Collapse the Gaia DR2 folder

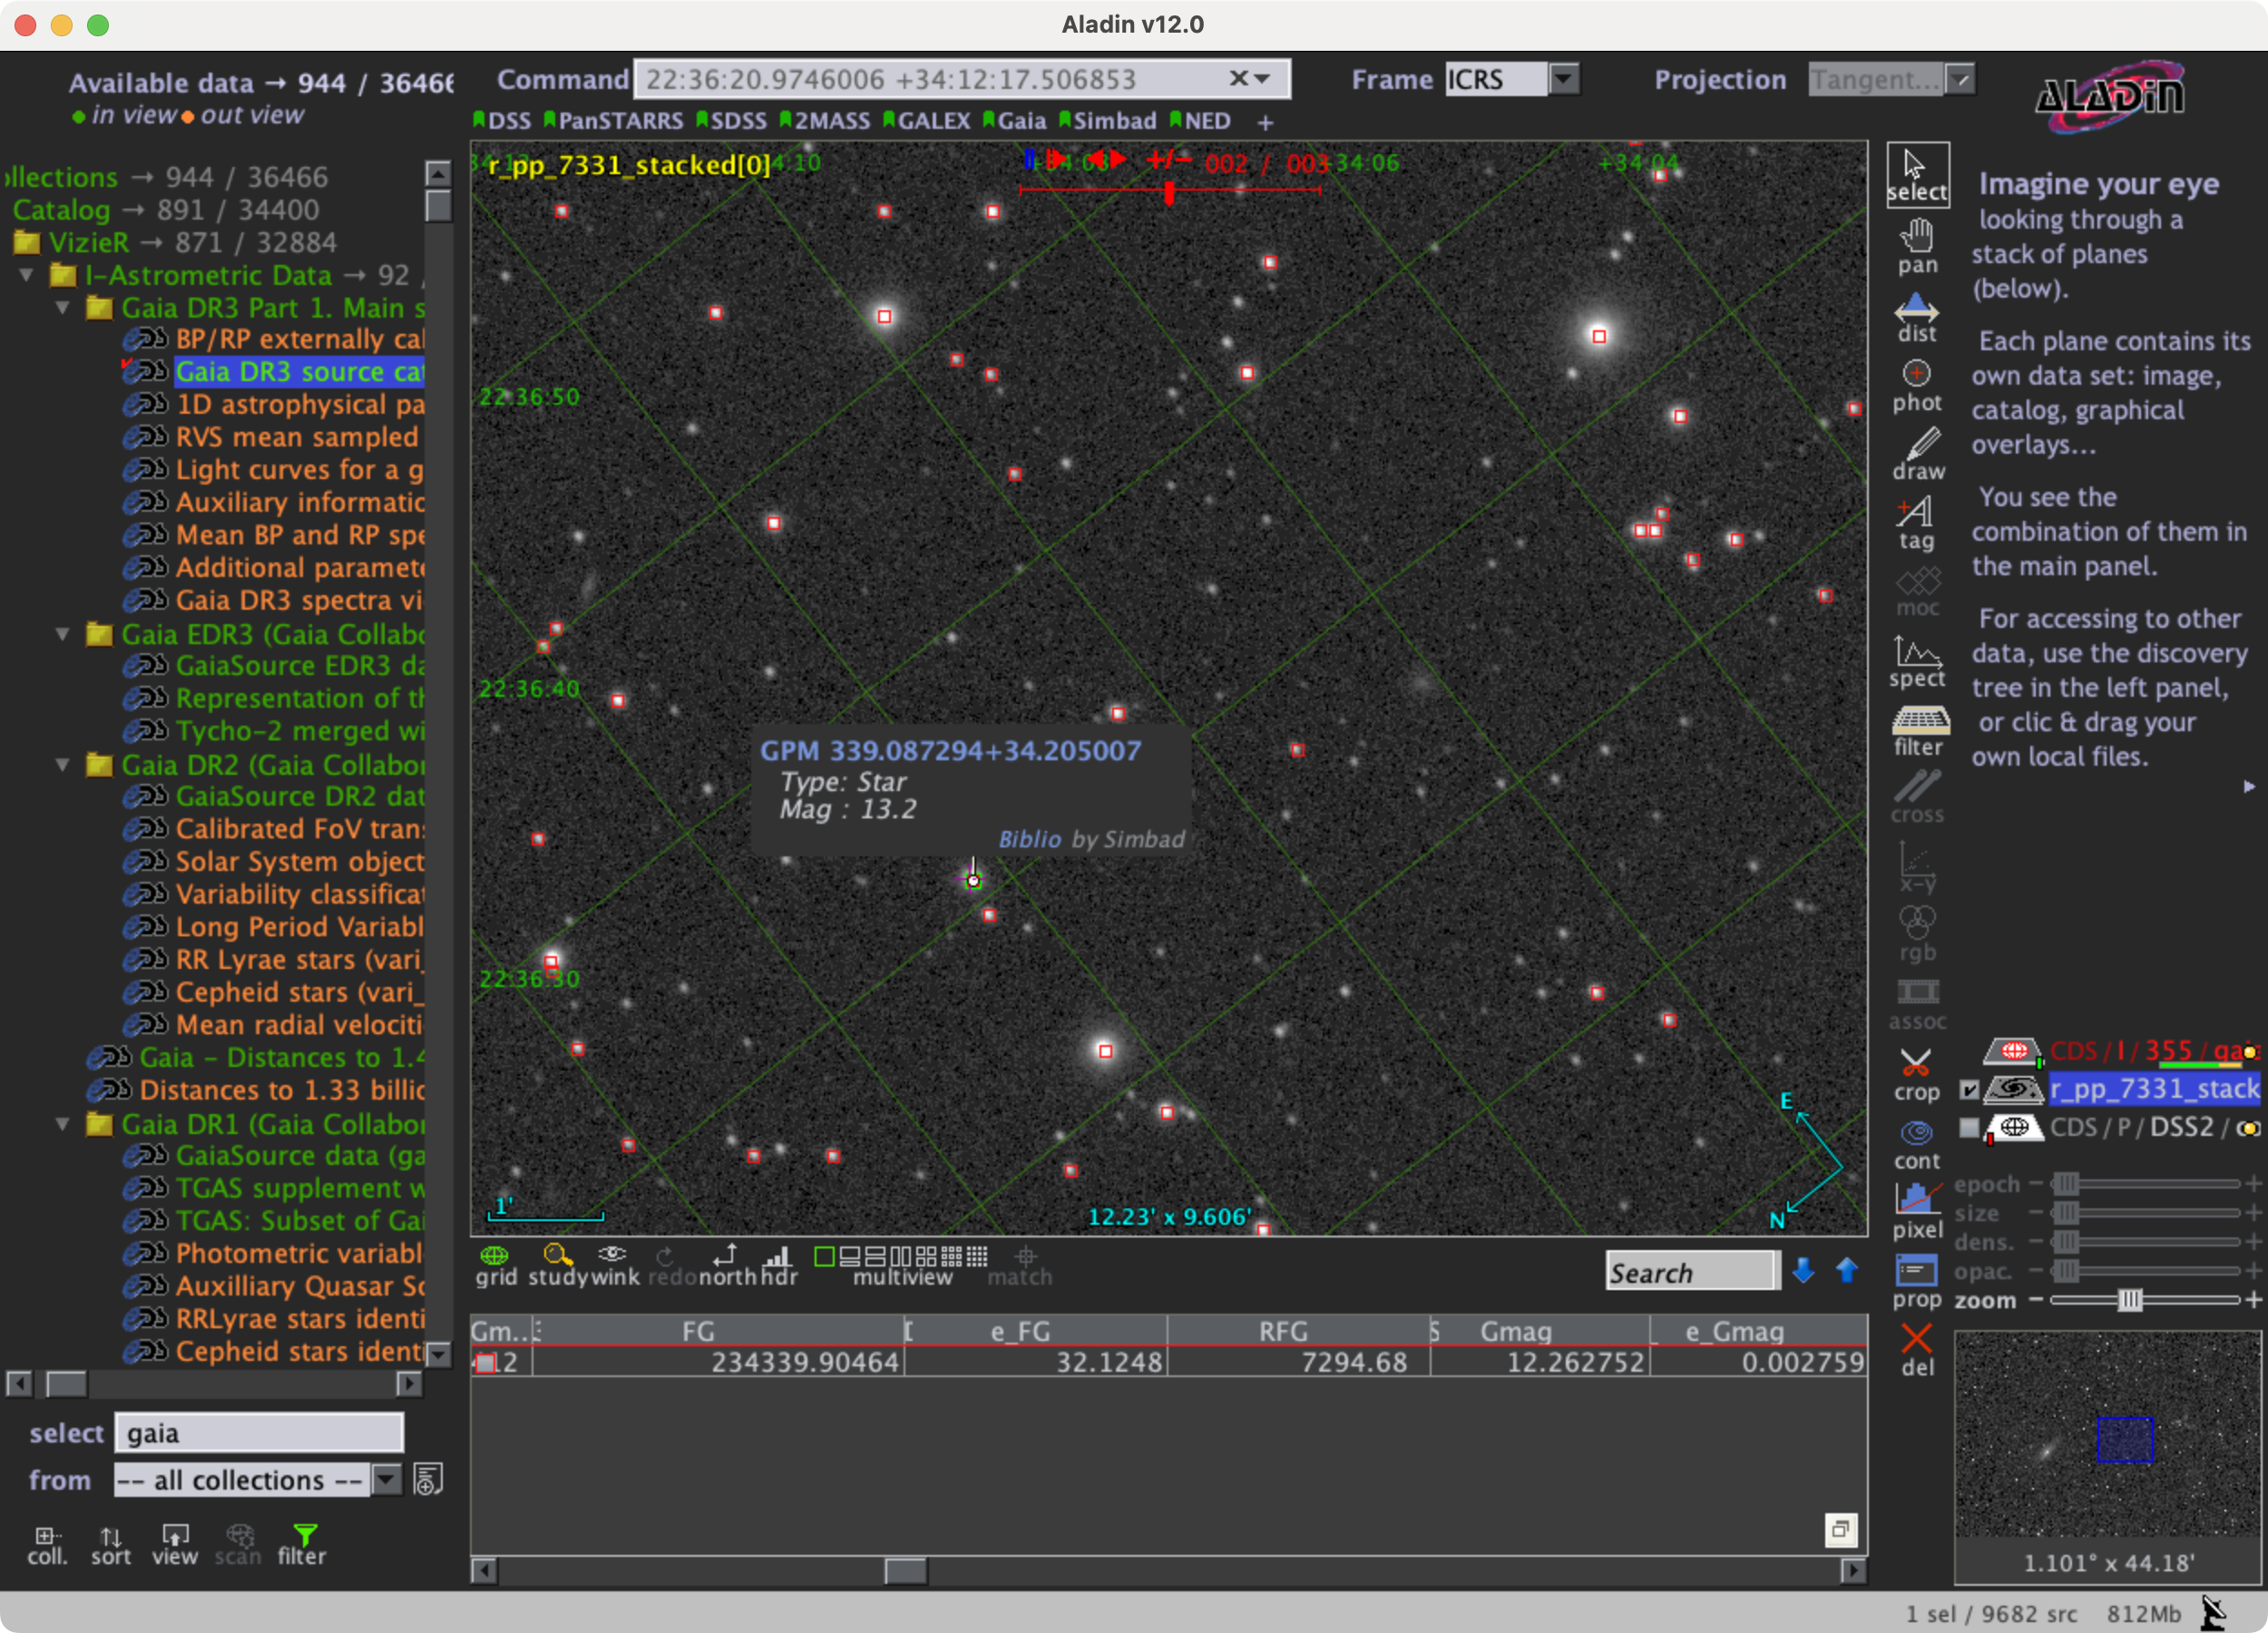point(63,765)
